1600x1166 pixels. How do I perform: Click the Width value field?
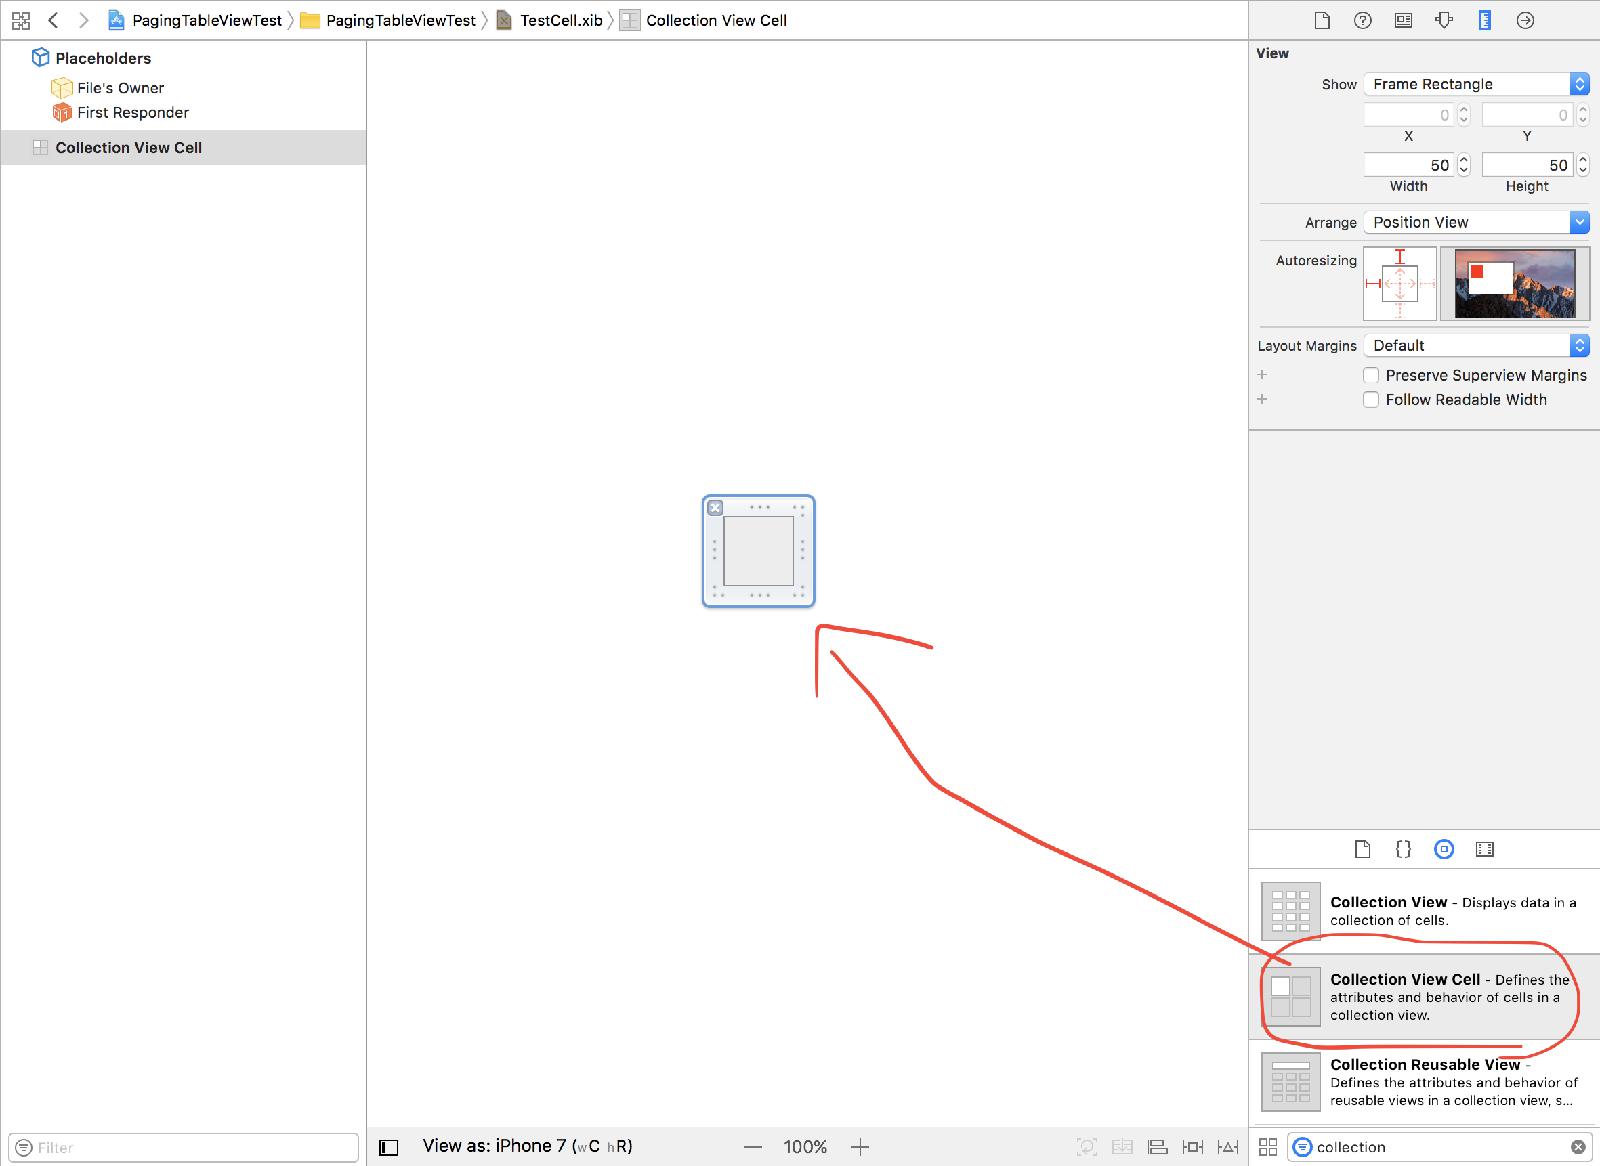(x=1409, y=165)
